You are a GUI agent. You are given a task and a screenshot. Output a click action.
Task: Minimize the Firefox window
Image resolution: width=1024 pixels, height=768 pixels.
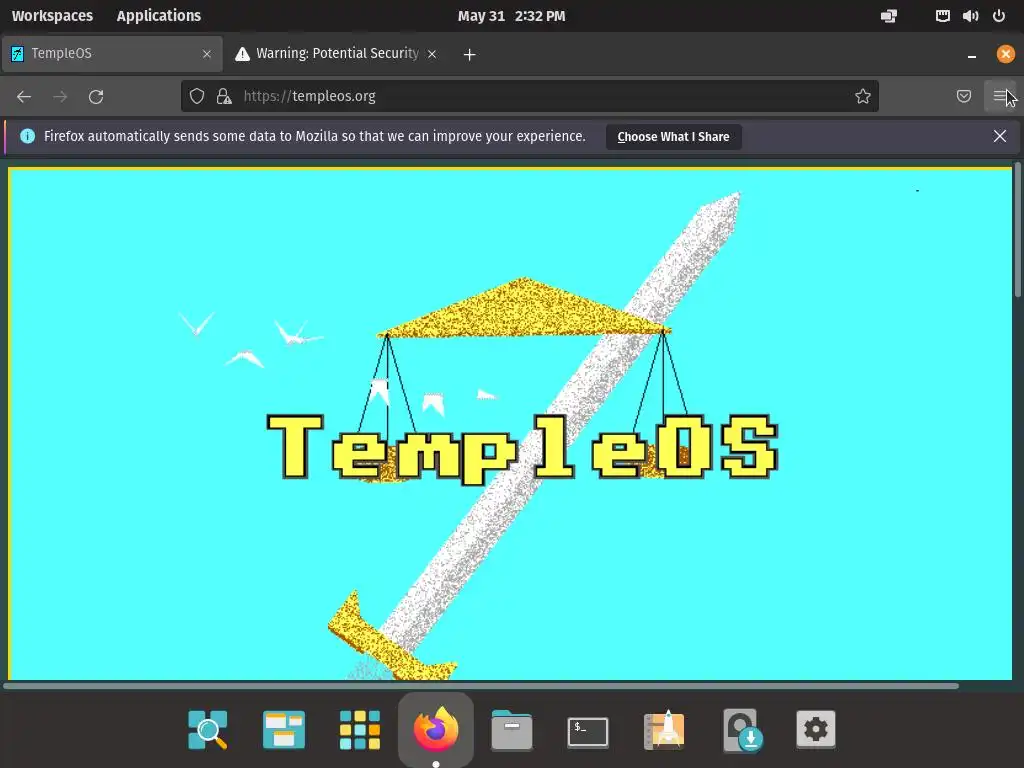pos(972,55)
